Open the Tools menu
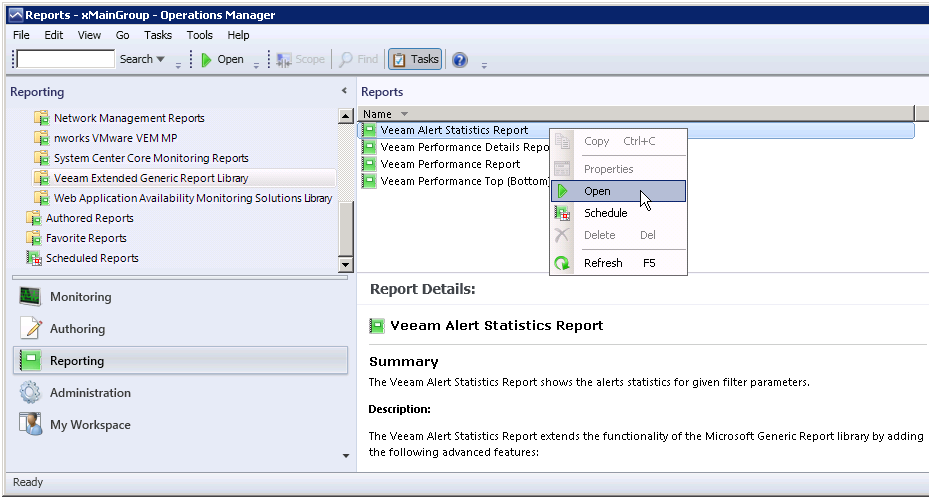The image size is (931, 499). [x=200, y=35]
